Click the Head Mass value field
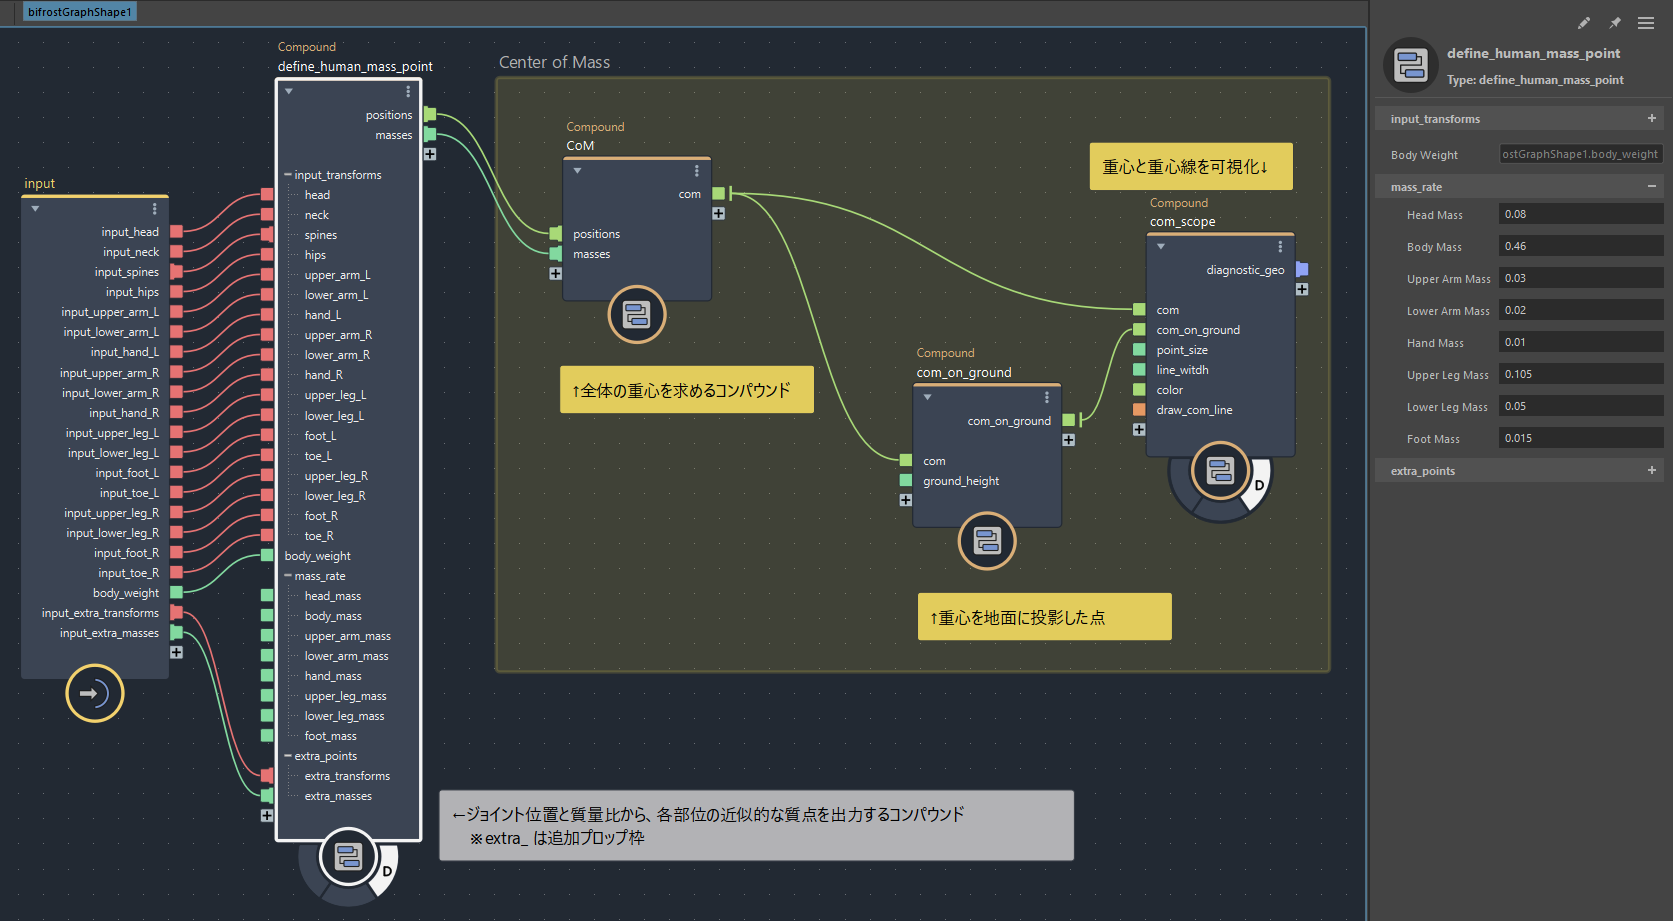This screenshot has width=1673, height=921. pyautogui.click(x=1580, y=215)
